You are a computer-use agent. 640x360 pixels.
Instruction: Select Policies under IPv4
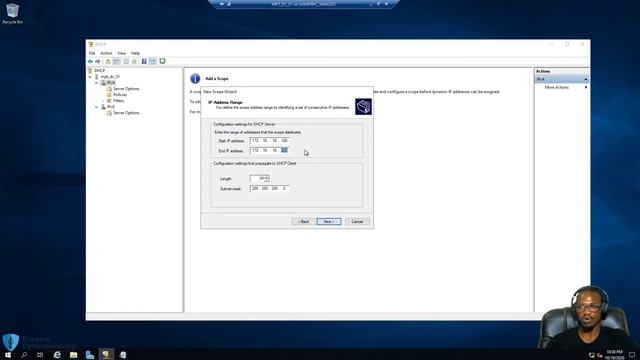120,95
